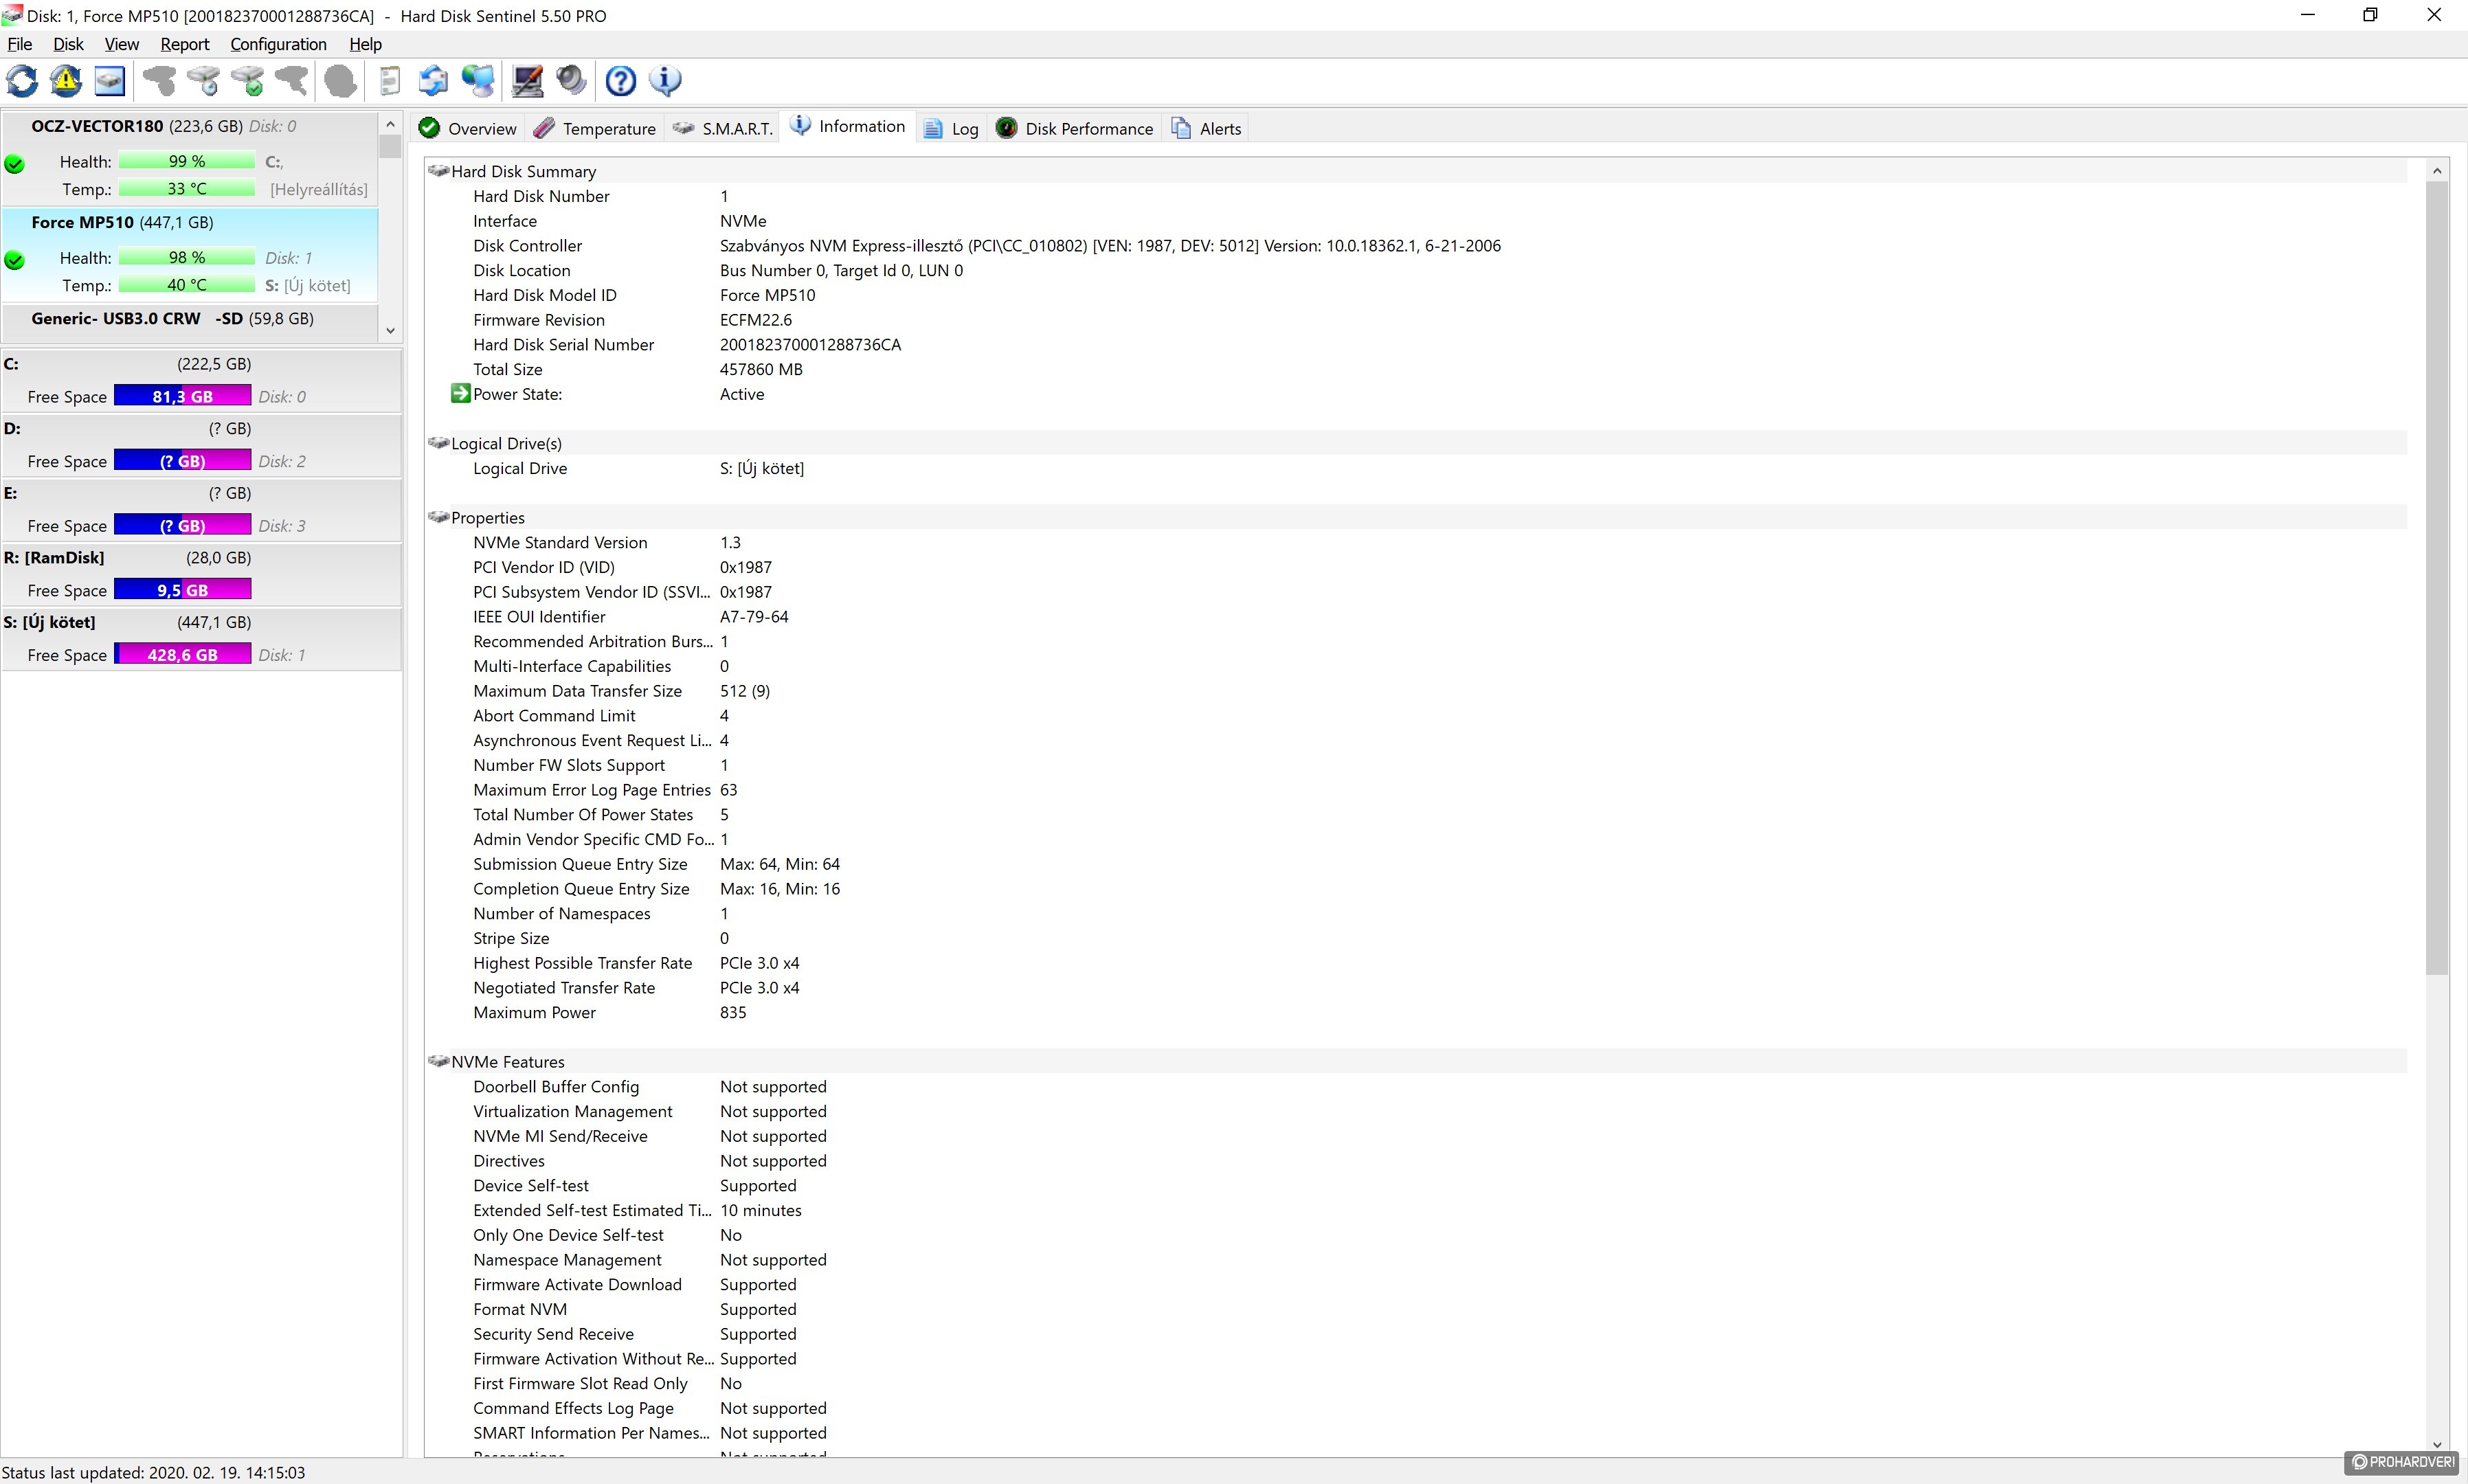Open the Help menu
This screenshot has height=1484, width=2468.
[x=365, y=44]
